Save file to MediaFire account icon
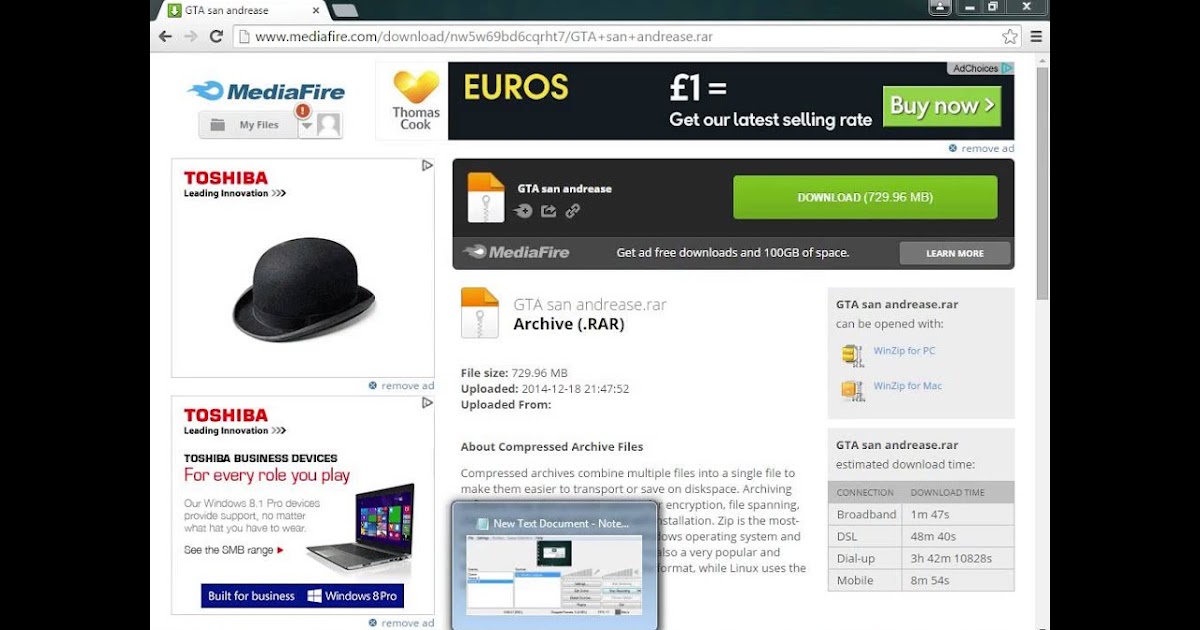Viewport: 1200px width, 630px height. point(523,211)
